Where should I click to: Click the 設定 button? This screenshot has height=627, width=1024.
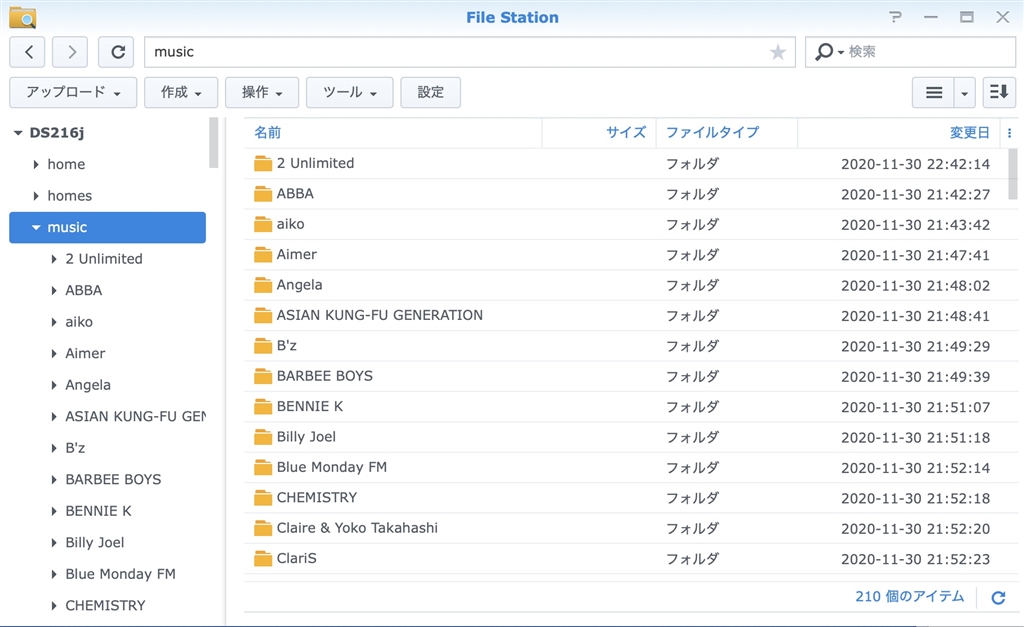(x=430, y=92)
